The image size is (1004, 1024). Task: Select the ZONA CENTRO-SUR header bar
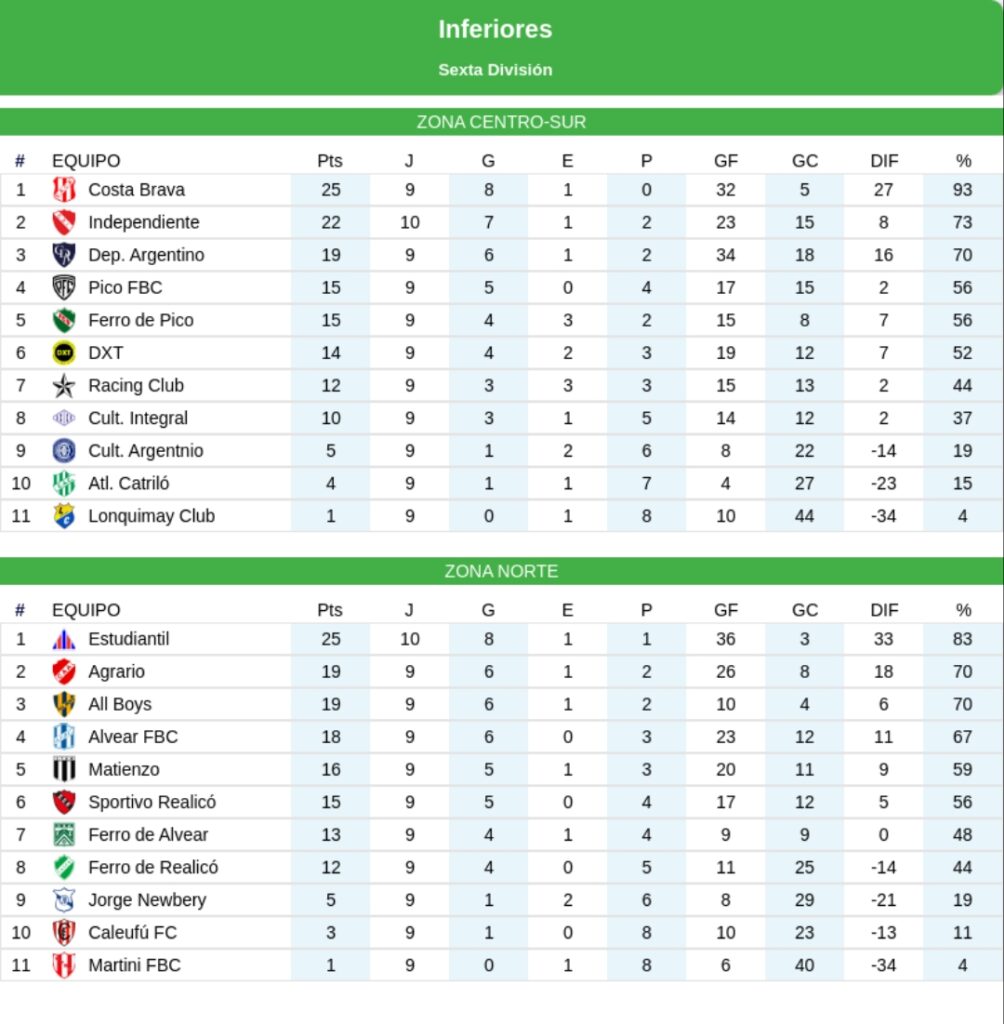tap(501, 122)
